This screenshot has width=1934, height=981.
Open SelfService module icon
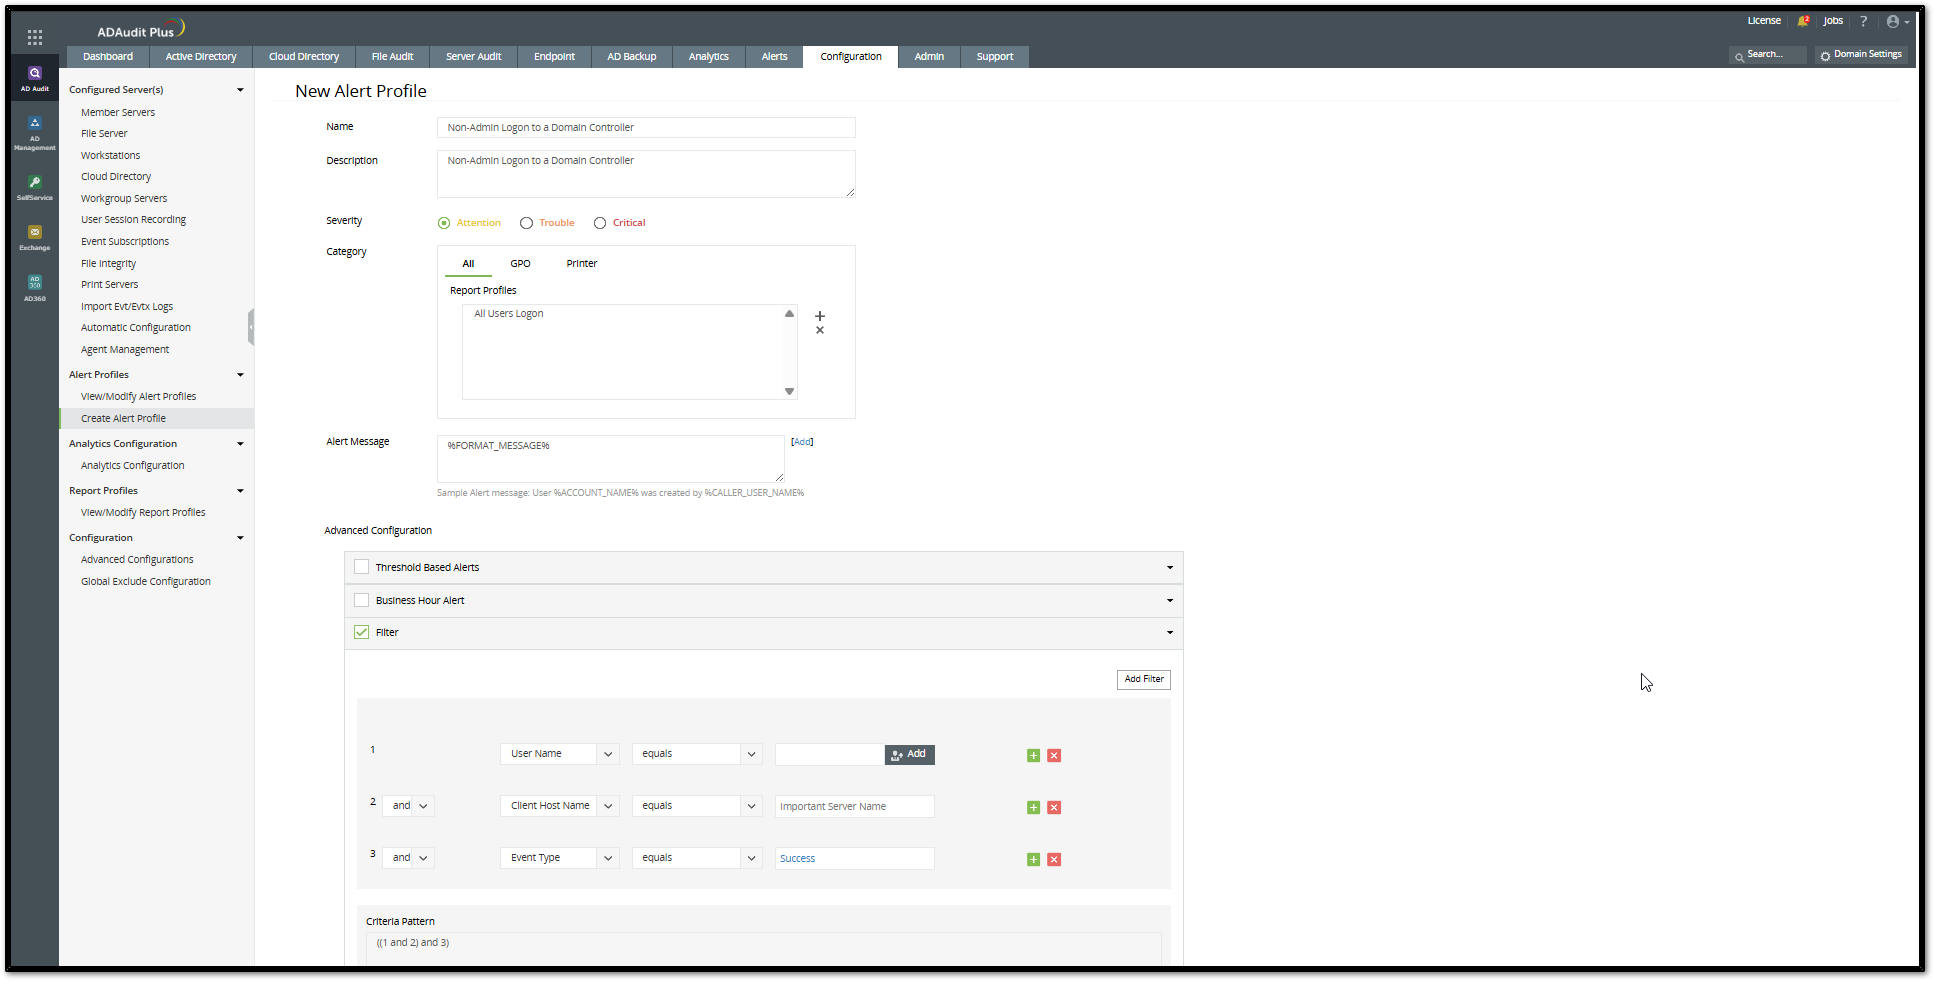(35, 187)
